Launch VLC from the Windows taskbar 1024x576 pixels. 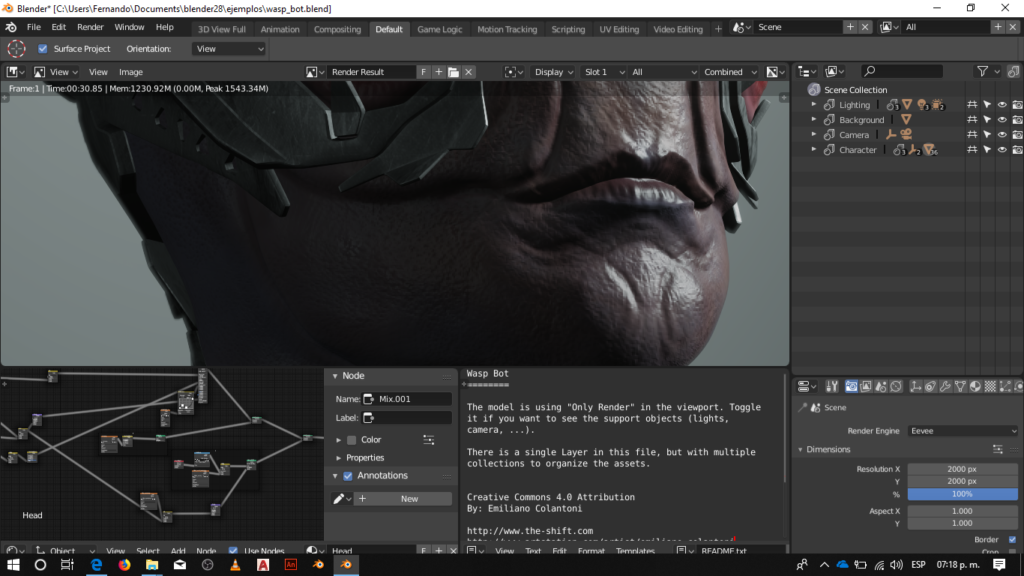click(x=235, y=565)
